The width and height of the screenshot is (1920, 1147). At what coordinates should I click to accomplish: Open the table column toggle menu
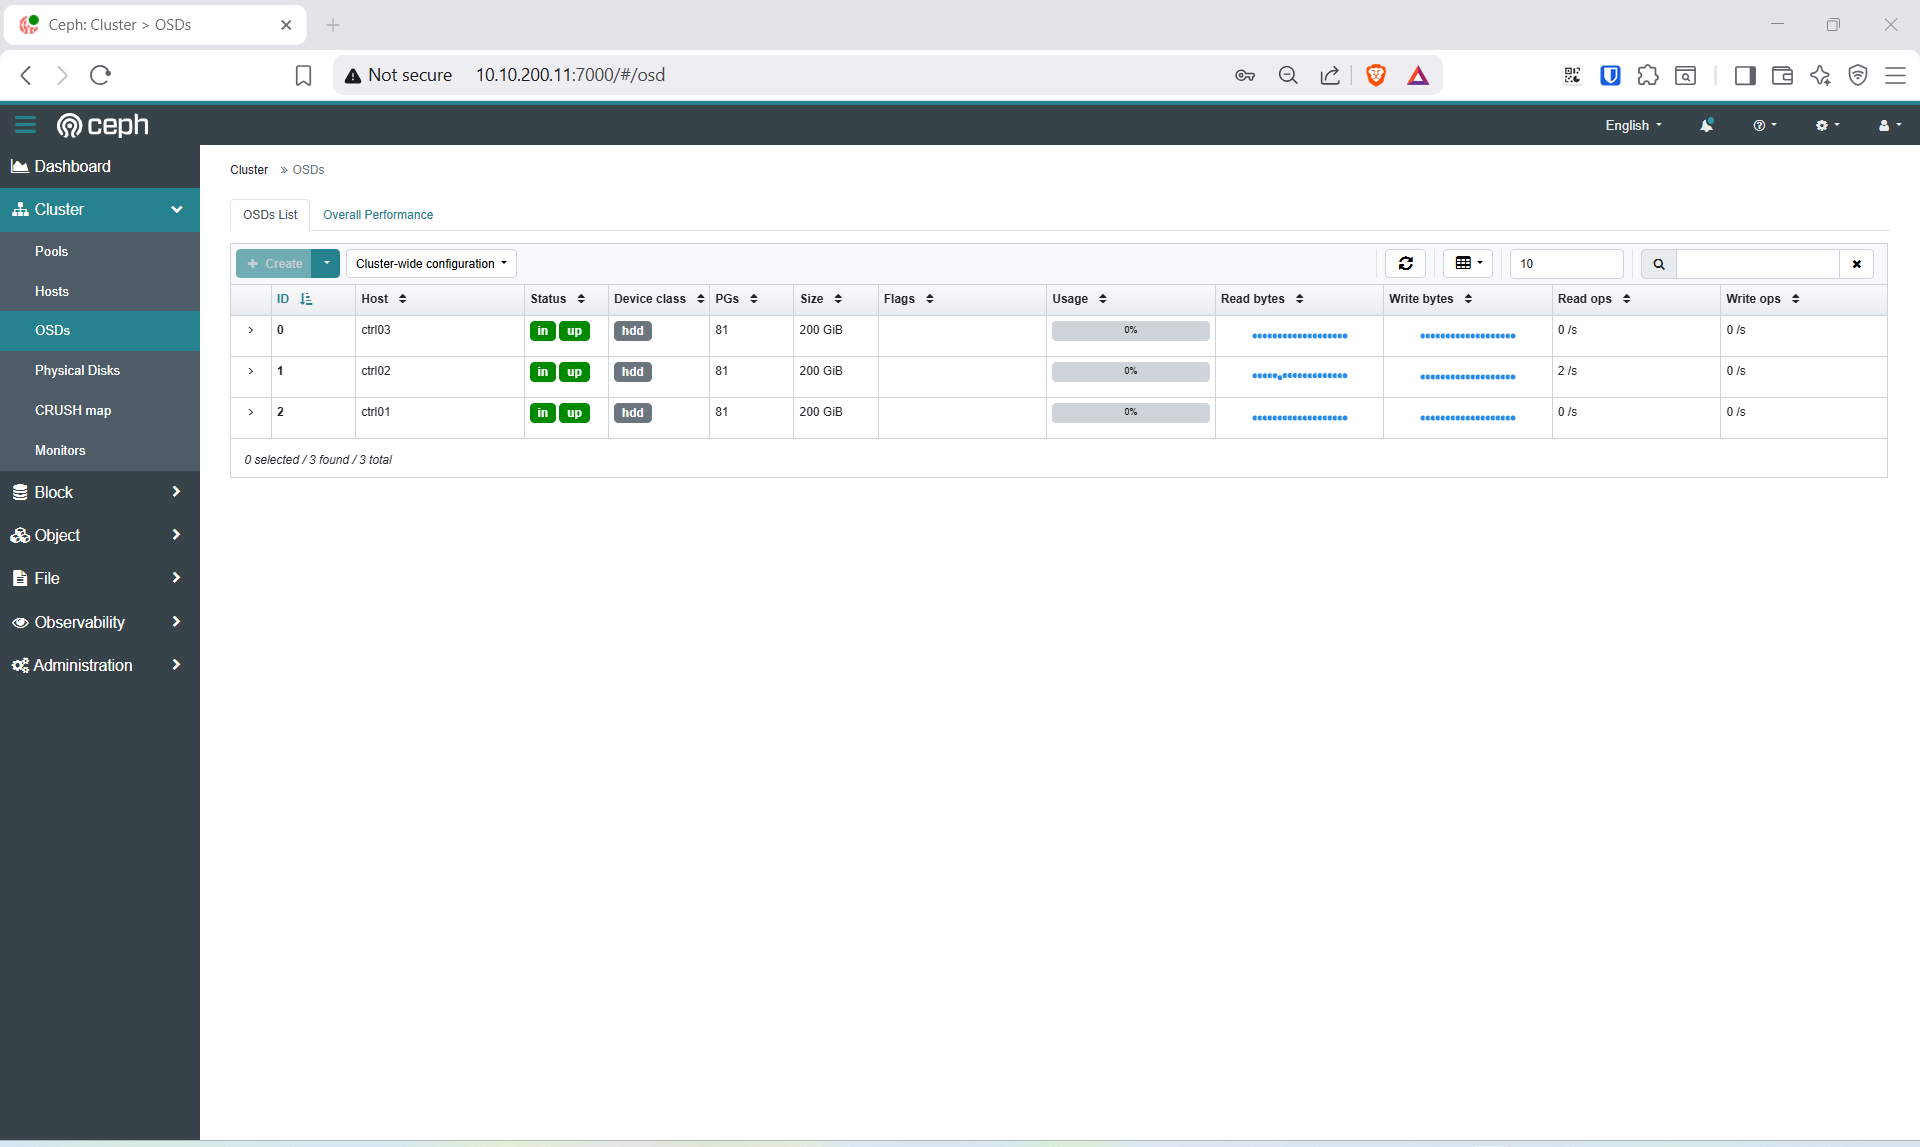click(1468, 263)
